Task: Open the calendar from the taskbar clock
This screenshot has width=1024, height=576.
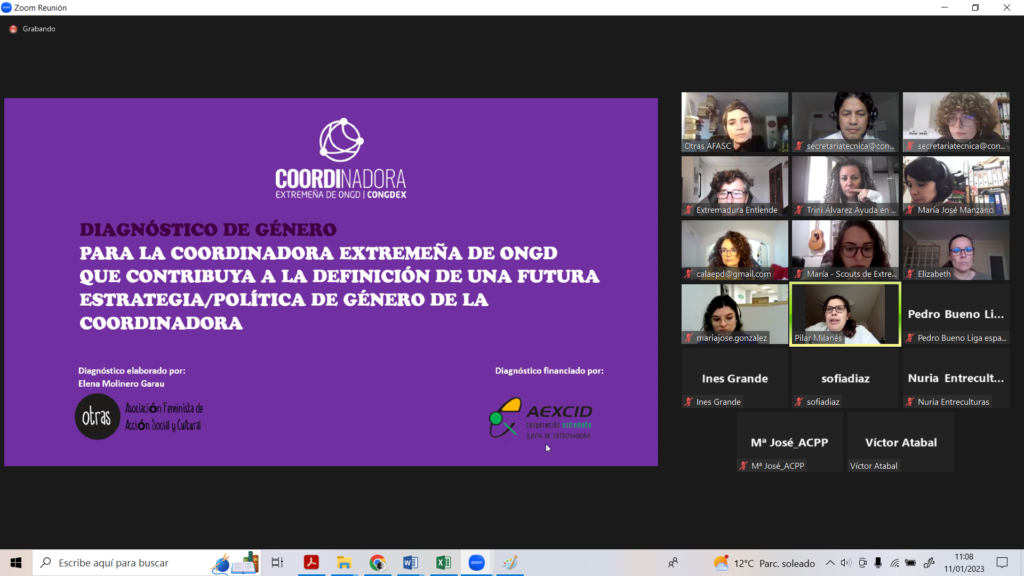Action: coord(966,563)
